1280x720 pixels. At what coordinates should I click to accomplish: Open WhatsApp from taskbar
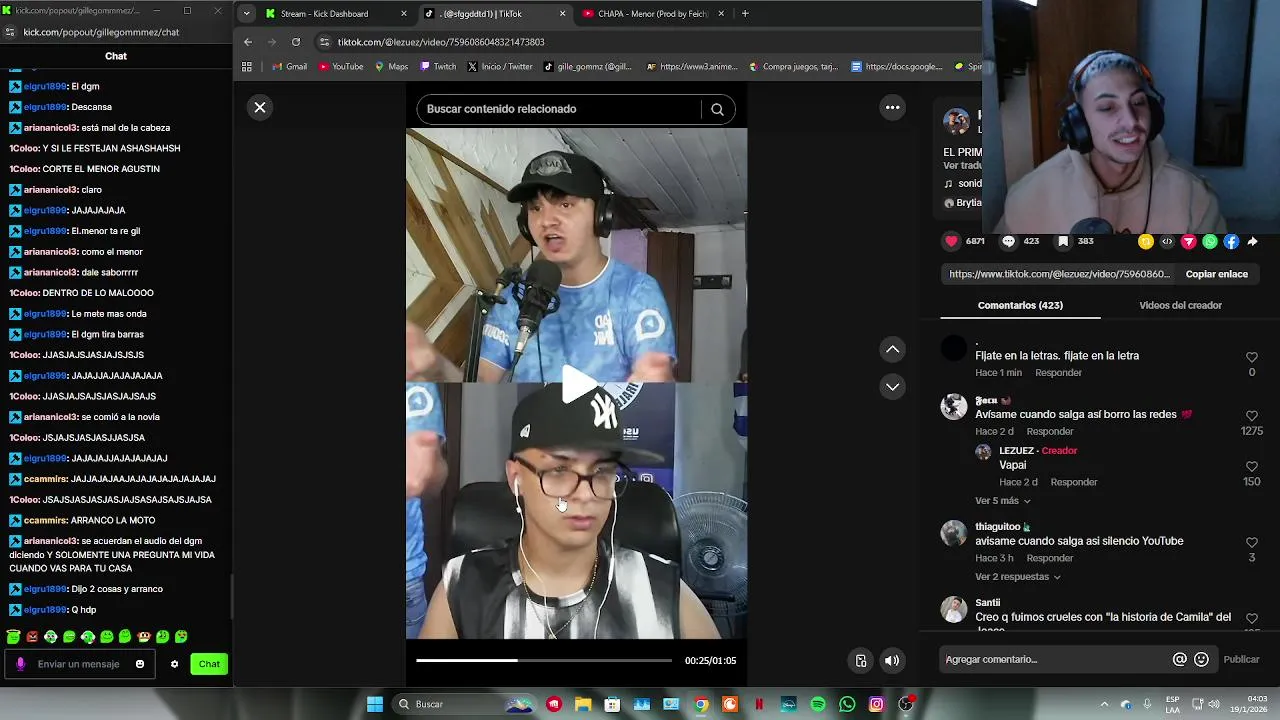pyautogui.click(x=847, y=704)
